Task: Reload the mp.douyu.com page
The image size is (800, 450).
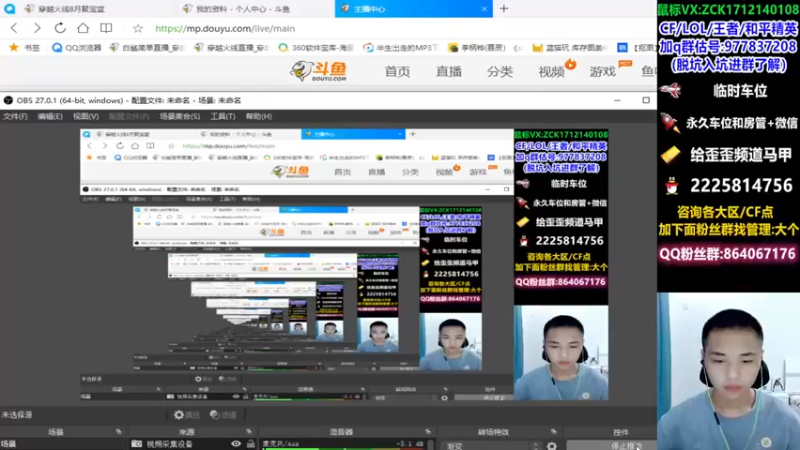Action: [x=60, y=28]
